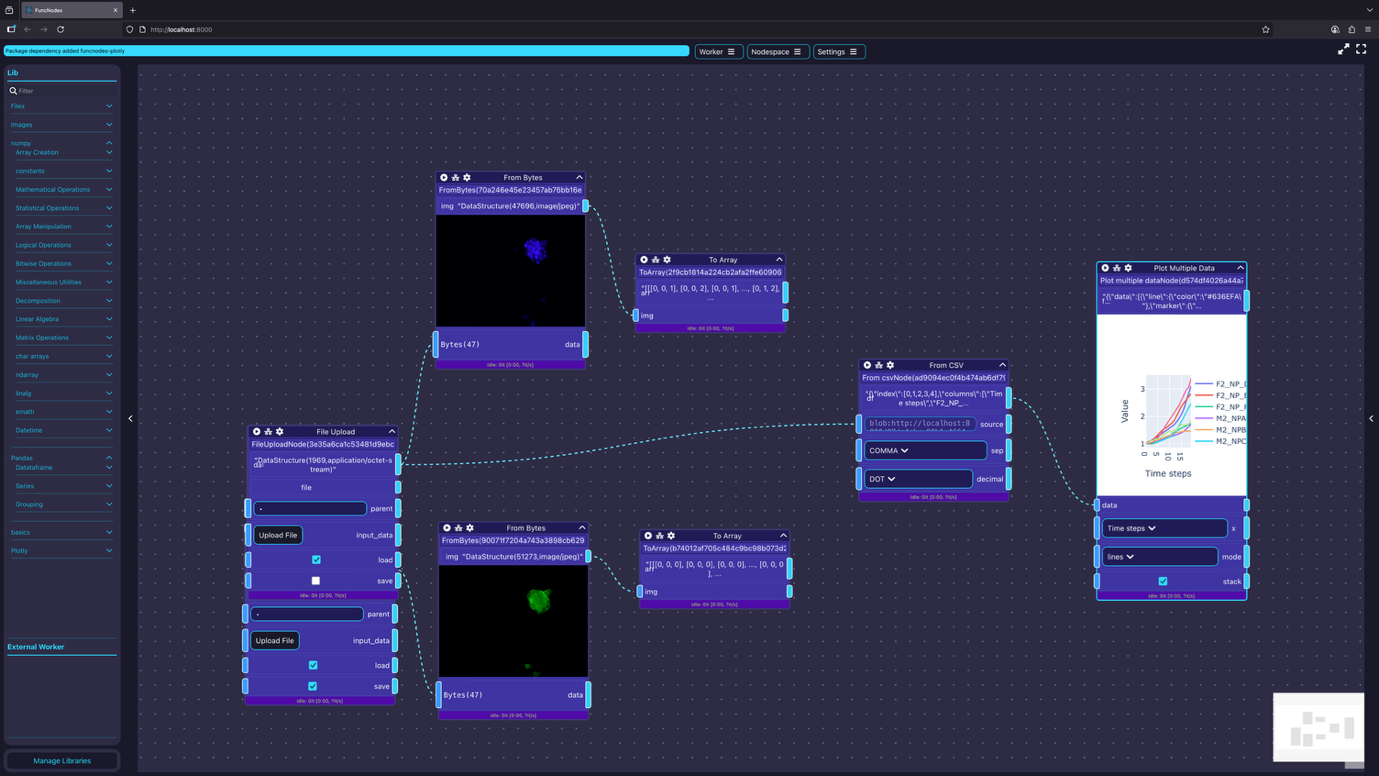1379x776 pixels.
Task: Open the Nodespace menu
Action: (x=778, y=51)
